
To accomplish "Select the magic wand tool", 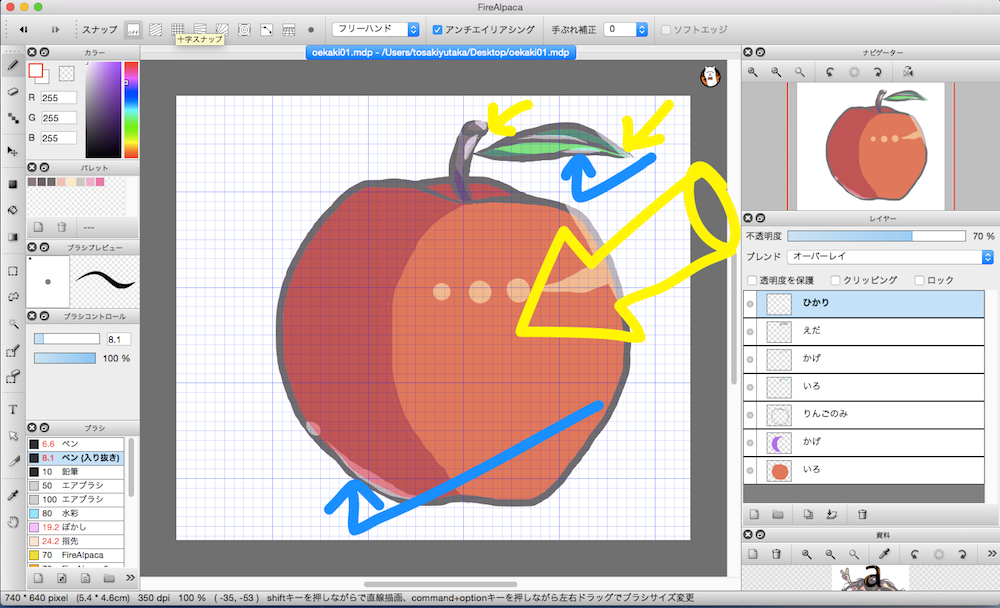I will pyautogui.click(x=13, y=323).
